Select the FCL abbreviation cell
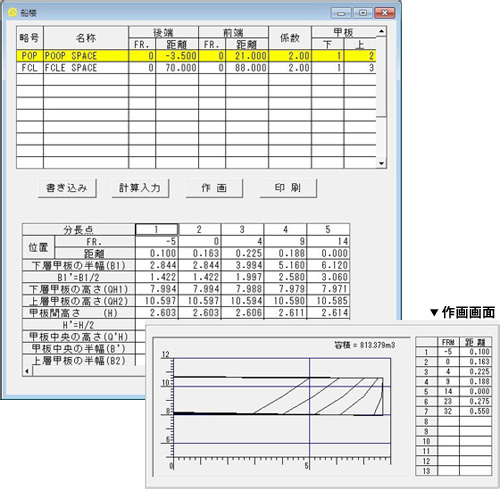Viewport: 500px width, 490px height. [30, 68]
